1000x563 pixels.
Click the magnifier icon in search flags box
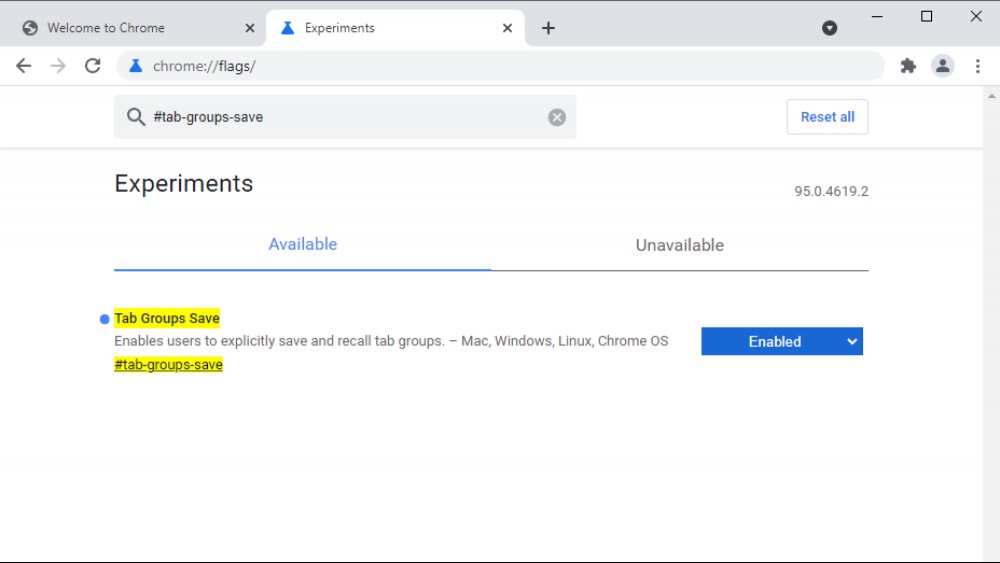click(x=135, y=117)
